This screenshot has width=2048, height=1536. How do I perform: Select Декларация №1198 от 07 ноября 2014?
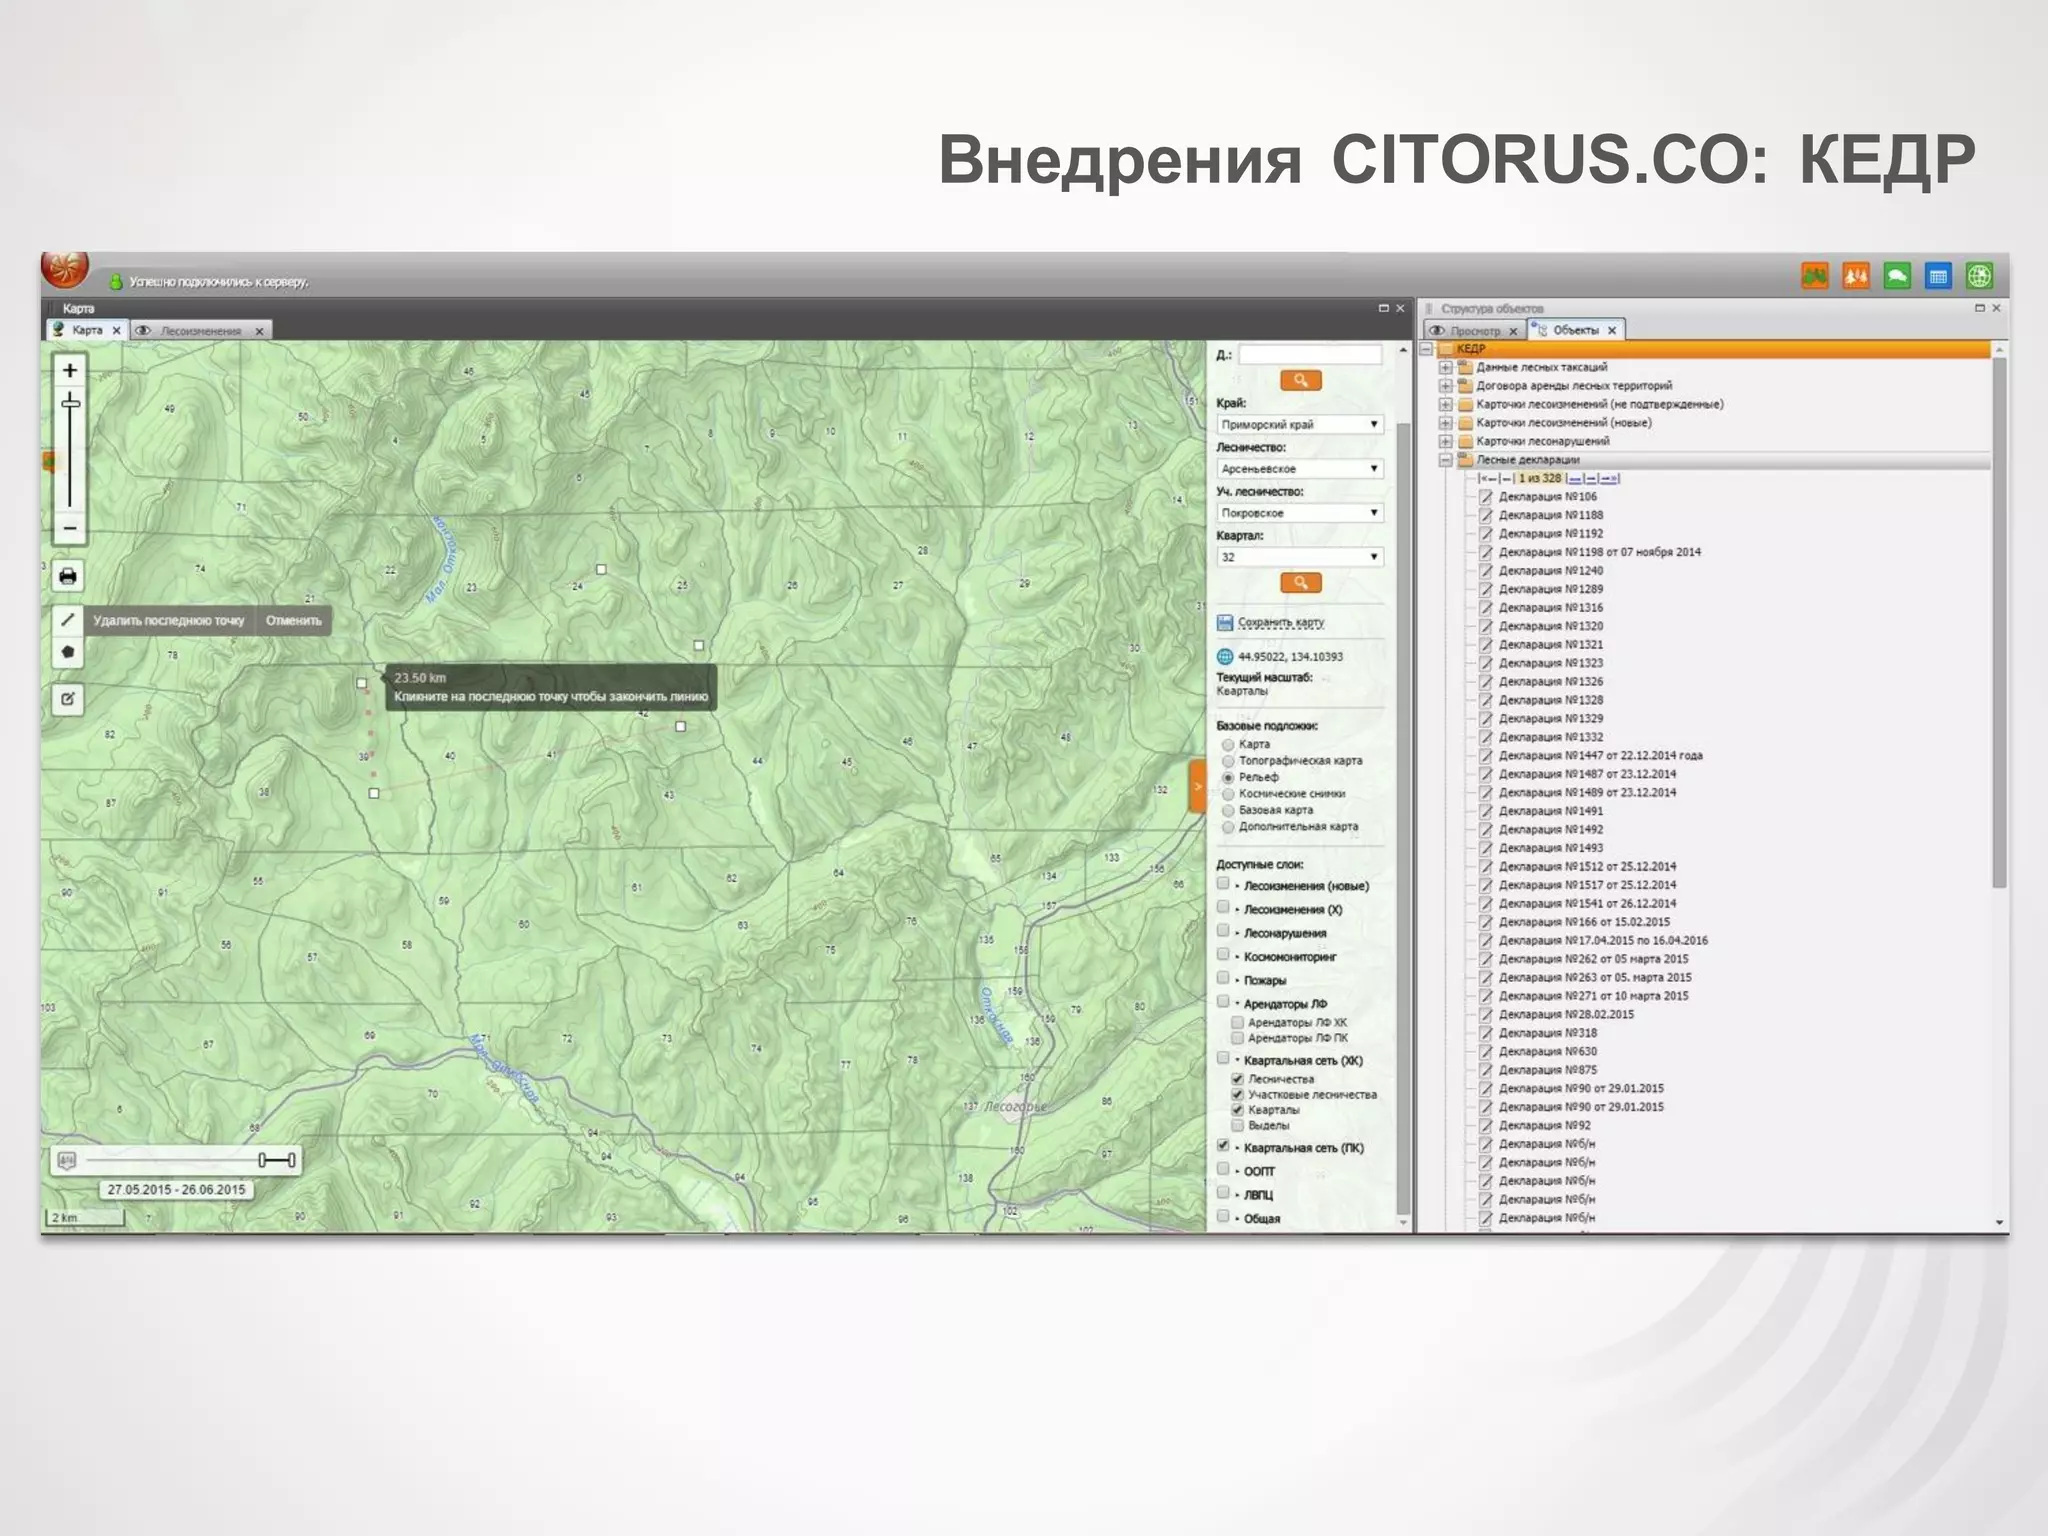point(1599,552)
